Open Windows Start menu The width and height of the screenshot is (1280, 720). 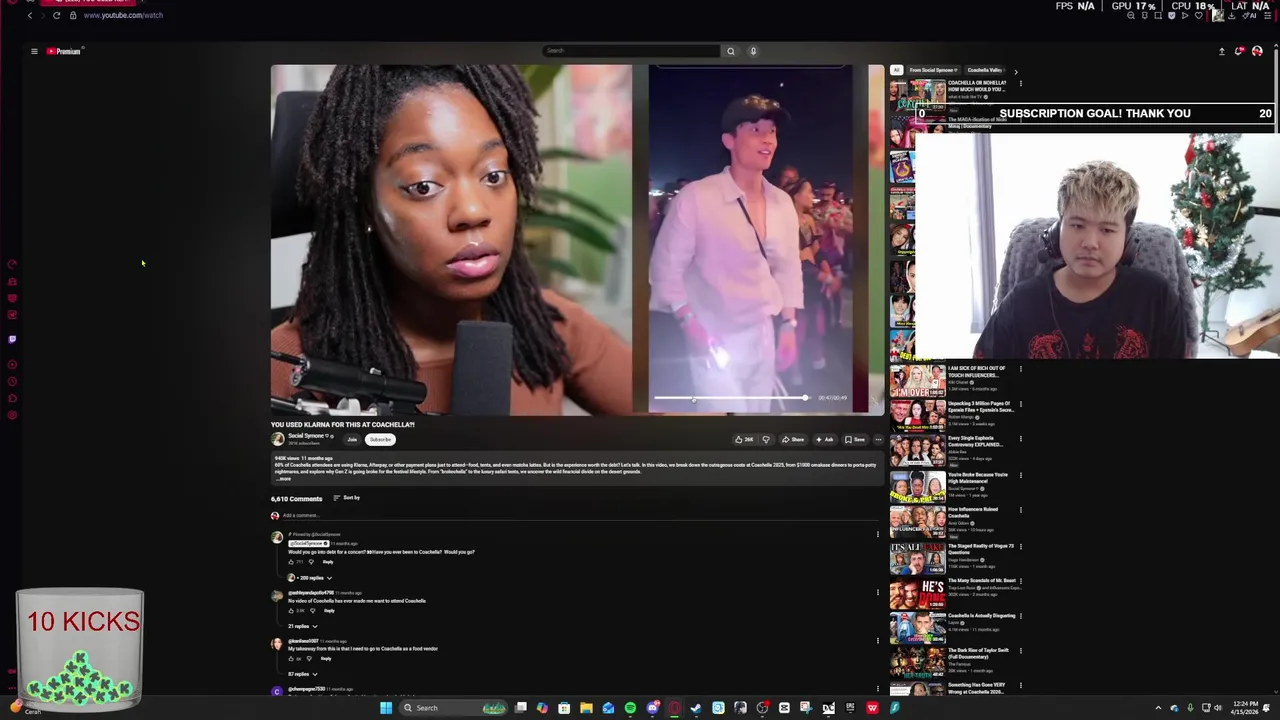[386, 708]
